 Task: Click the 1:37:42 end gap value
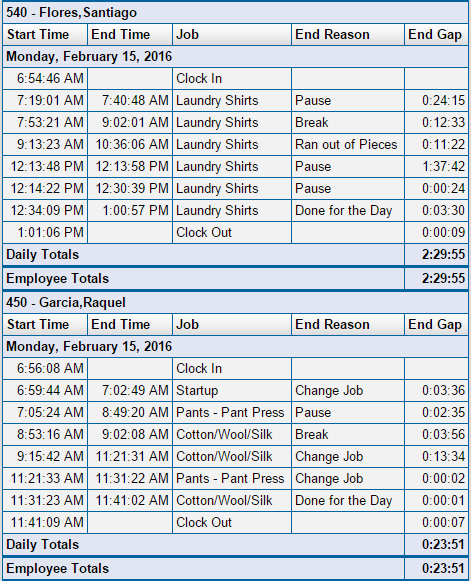pos(436,166)
